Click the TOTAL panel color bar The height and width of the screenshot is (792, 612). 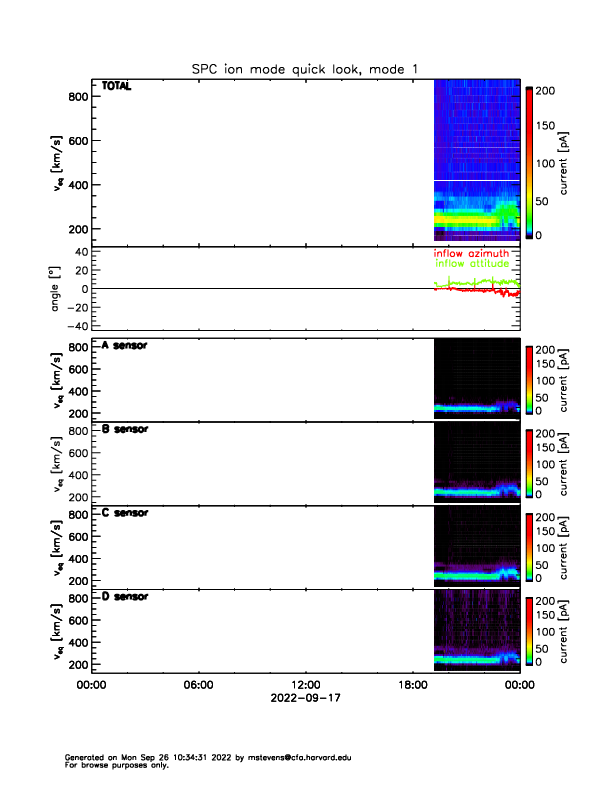530,162
